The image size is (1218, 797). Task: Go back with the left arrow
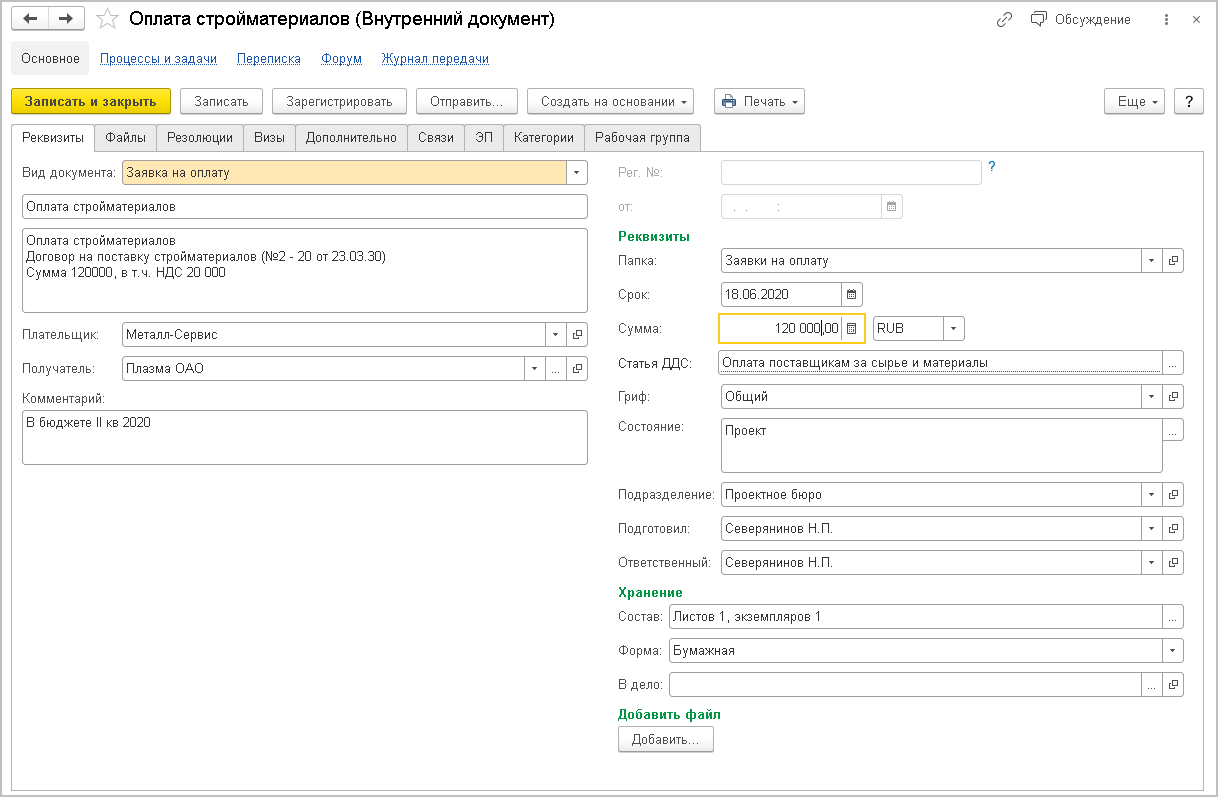tap(30, 20)
